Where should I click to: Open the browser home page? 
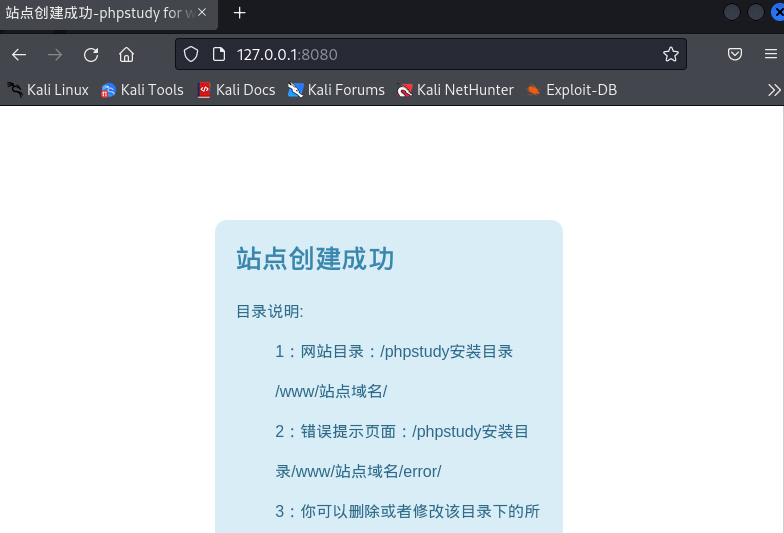click(x=126, y=54)
